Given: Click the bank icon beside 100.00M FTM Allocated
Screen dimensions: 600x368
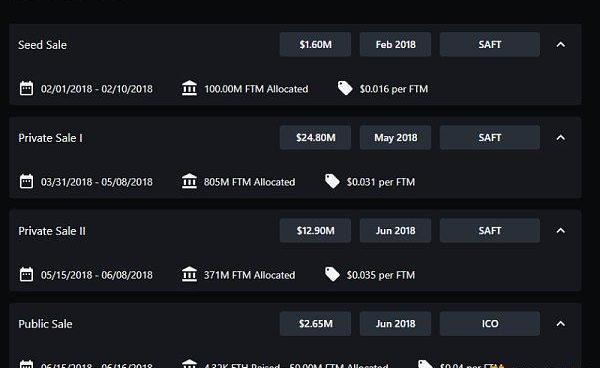Looking at the screenshot, I should (189, 88).
